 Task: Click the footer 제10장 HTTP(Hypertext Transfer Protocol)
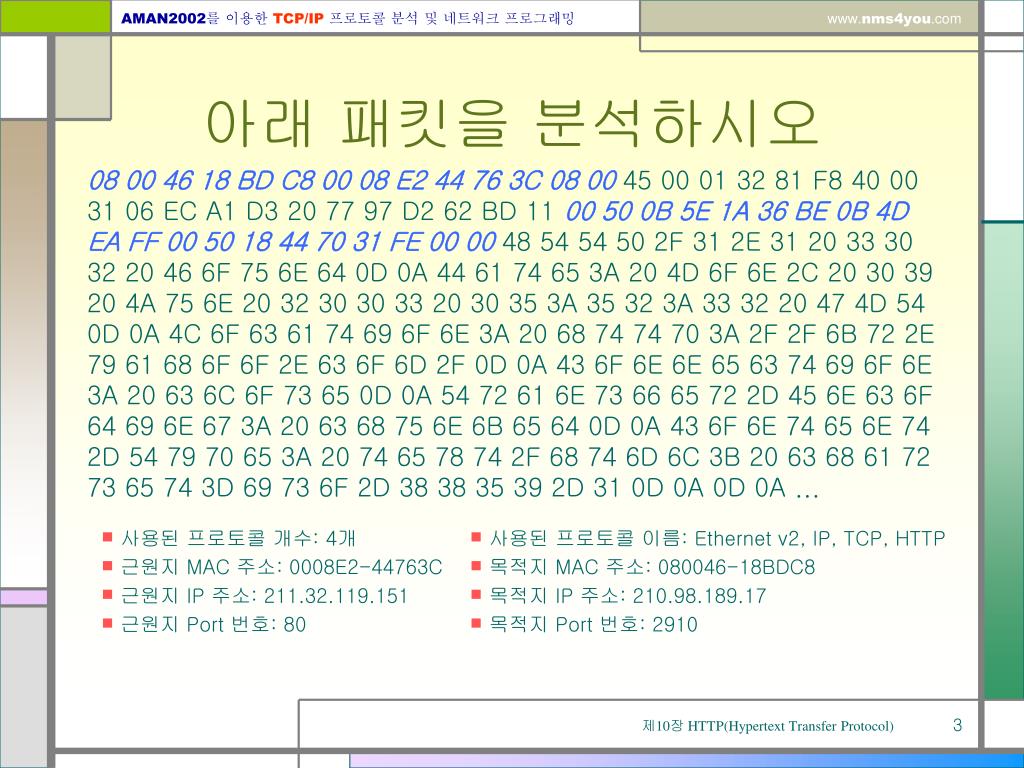pyautogui.click(x=768, y=726)
